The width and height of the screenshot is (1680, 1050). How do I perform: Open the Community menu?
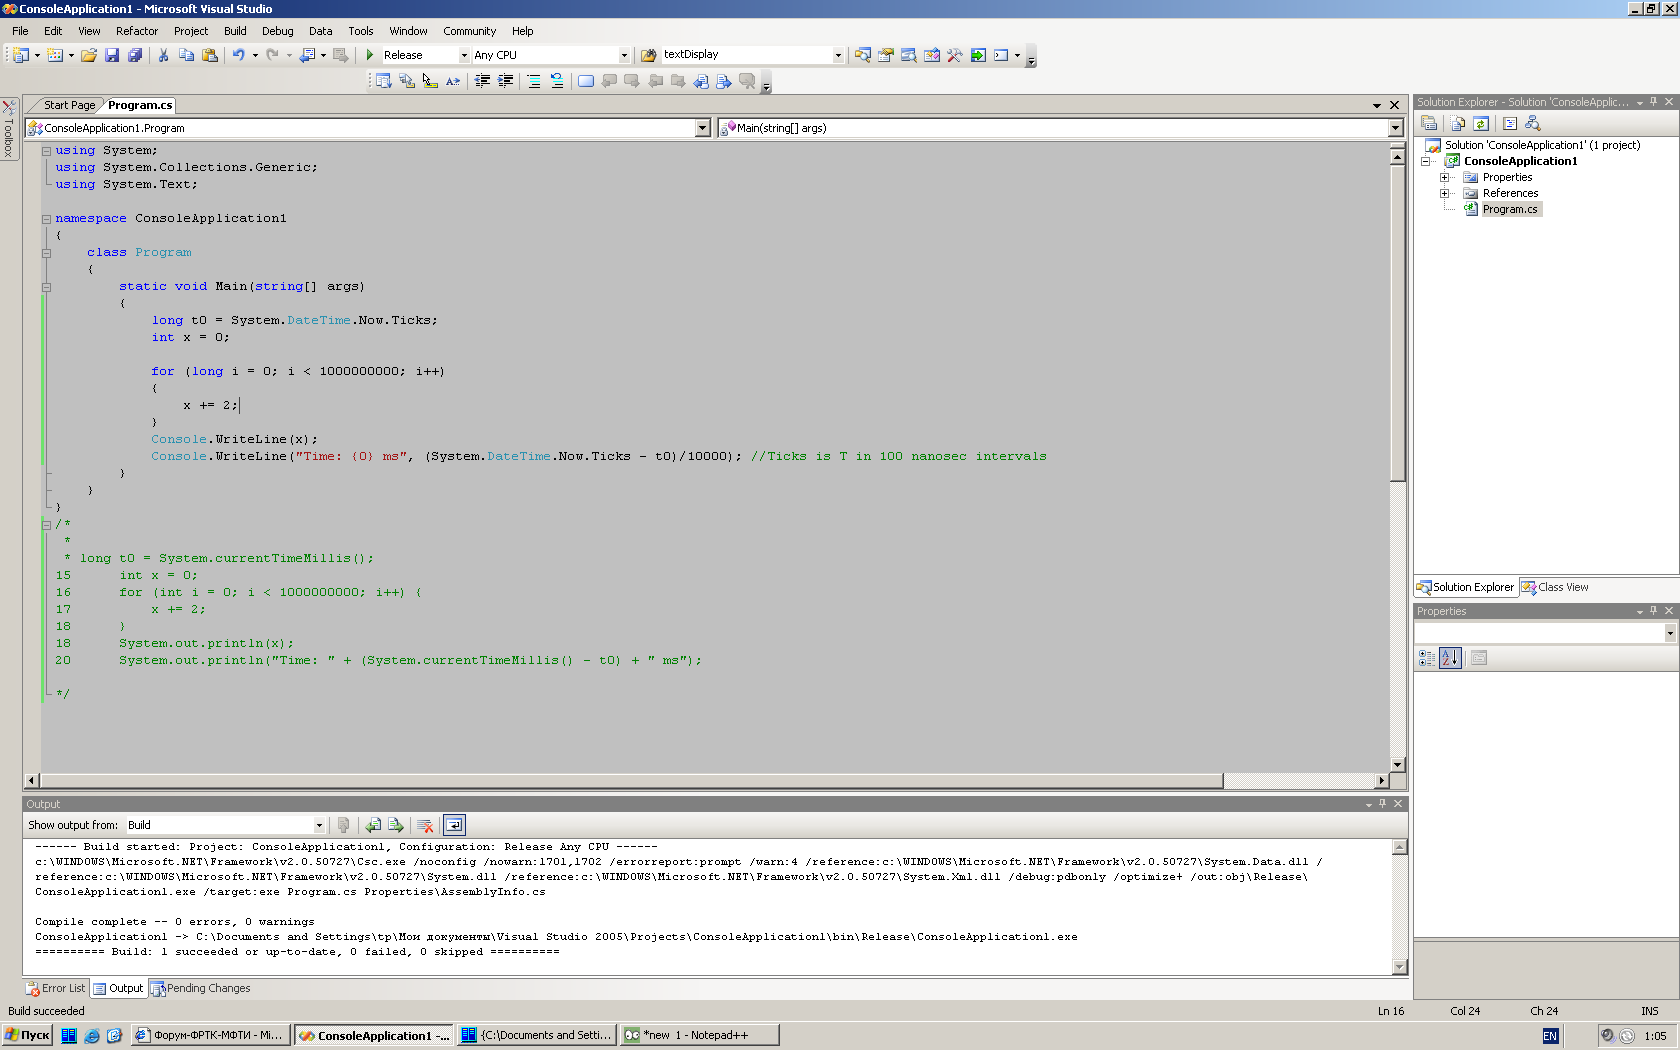click(x=469, y=31)
